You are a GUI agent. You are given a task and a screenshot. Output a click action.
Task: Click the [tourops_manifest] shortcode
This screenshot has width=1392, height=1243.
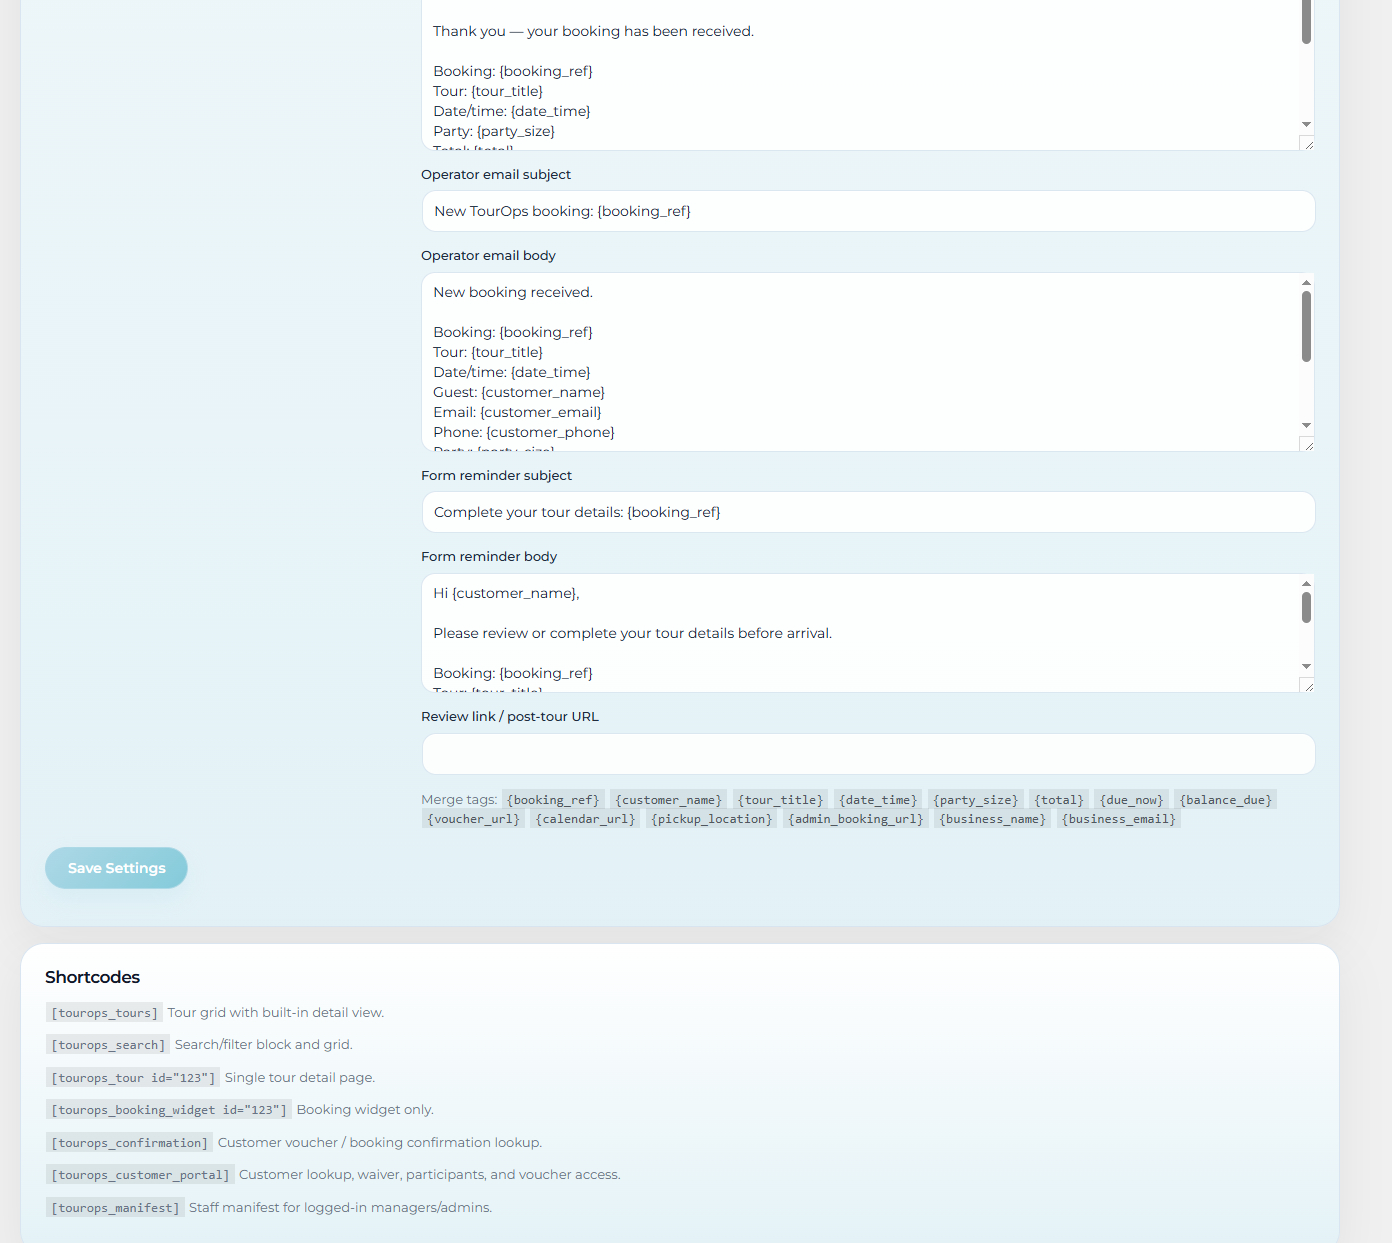[115, 1208]
